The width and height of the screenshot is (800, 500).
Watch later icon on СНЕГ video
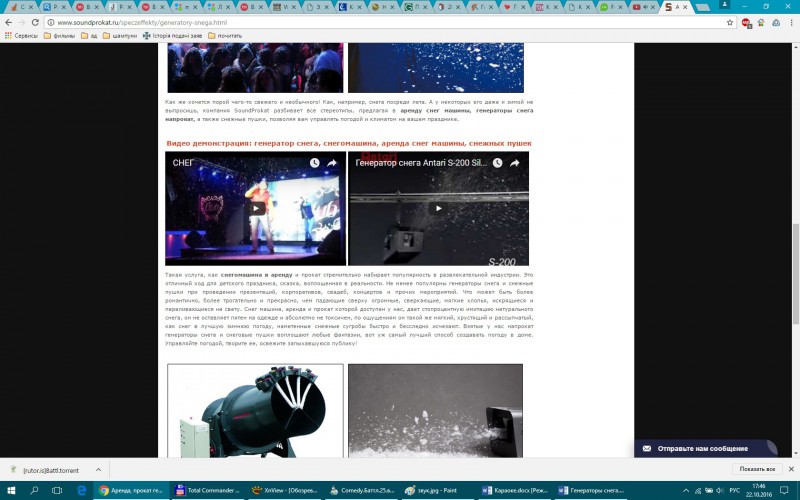coord(314,163)
